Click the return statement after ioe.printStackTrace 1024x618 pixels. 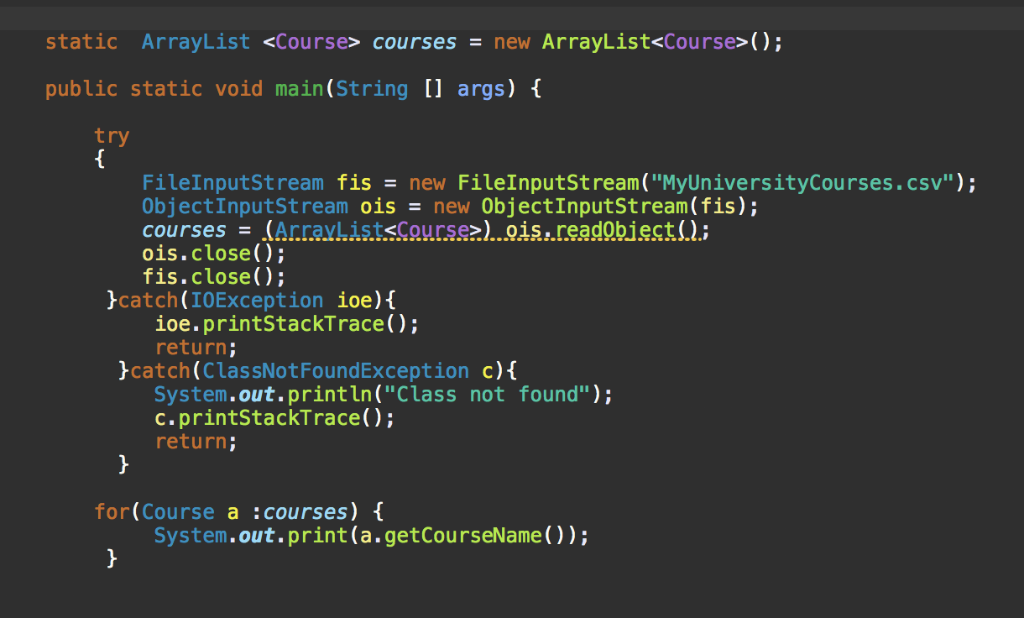196,348
